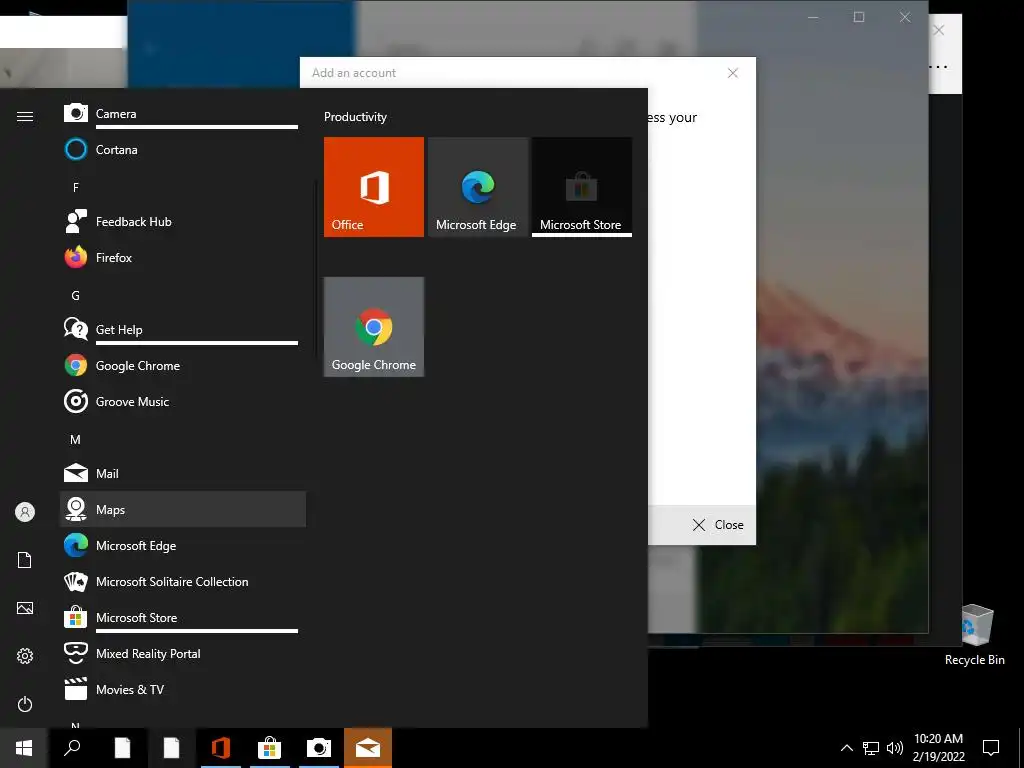Screen dimensions: 1024x768
Task: Select the Recycle Bin desktop icon
Action: [x=974, y=635]
